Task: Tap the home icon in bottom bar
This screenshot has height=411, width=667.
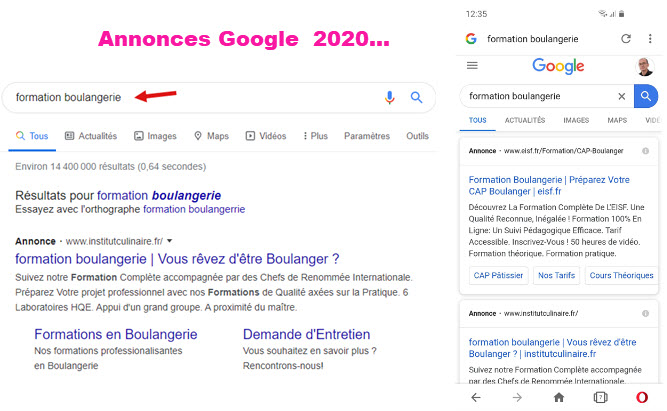Action: (x=559, y=397)
